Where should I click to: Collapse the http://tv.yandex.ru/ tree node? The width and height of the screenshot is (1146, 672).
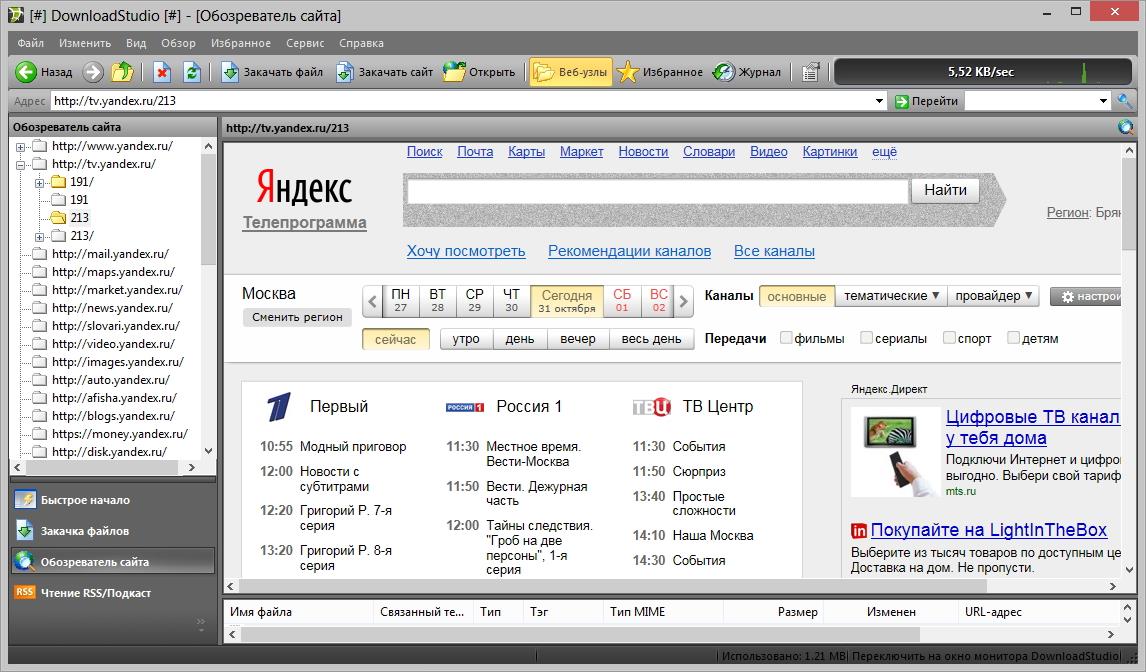click(x=20, y=164)
